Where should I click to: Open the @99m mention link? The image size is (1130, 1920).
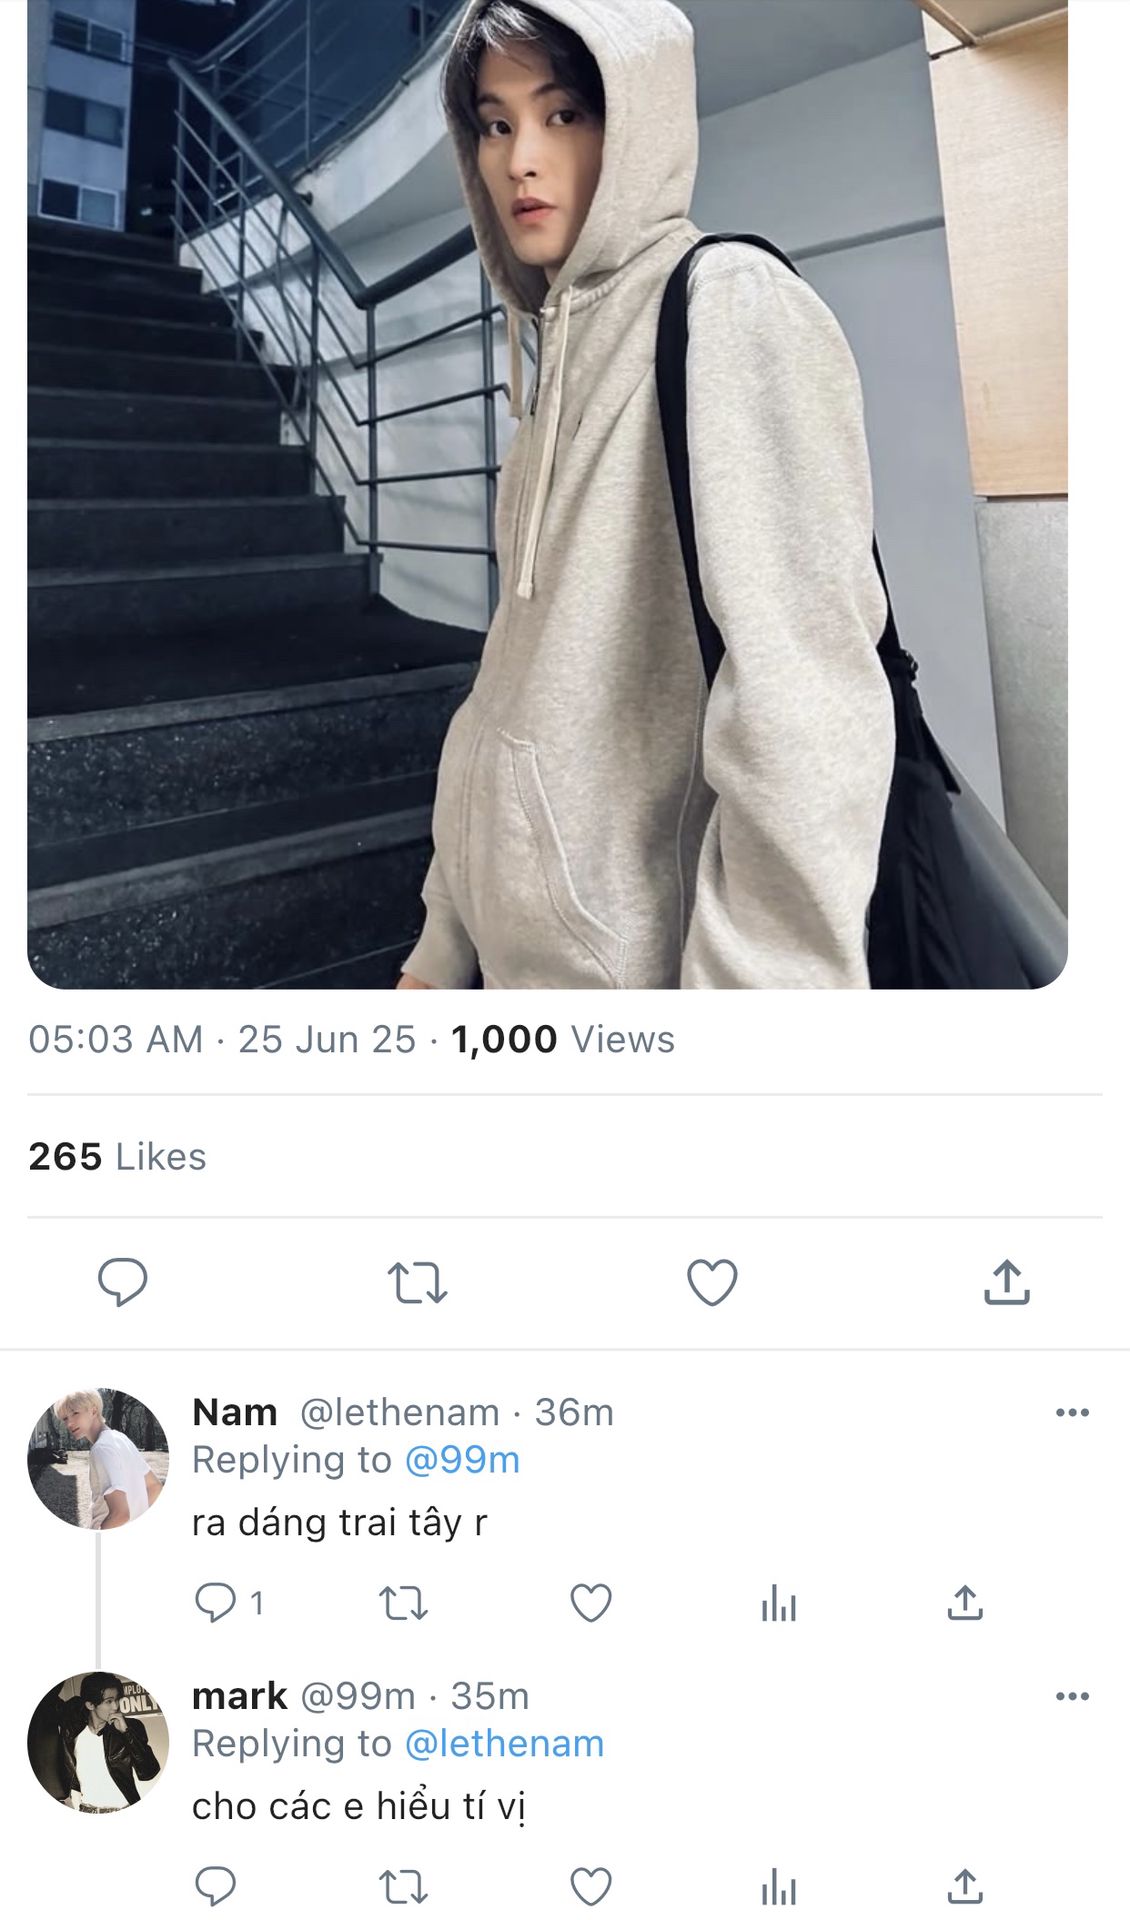(462, 1460)
